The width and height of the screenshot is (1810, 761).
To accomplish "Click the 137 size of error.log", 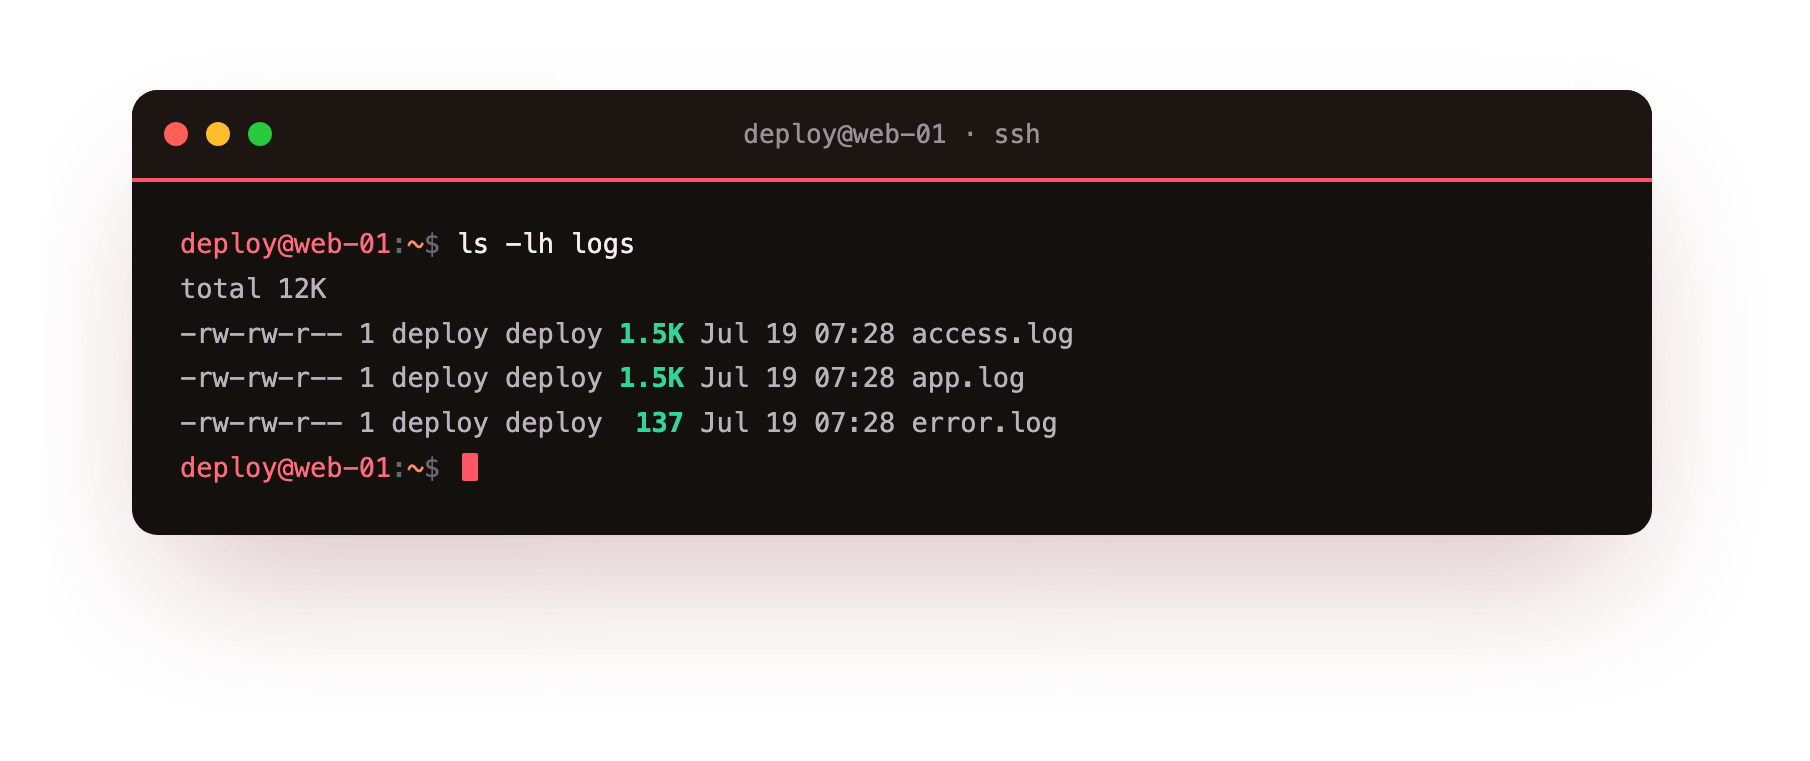I will coord(659,423).
